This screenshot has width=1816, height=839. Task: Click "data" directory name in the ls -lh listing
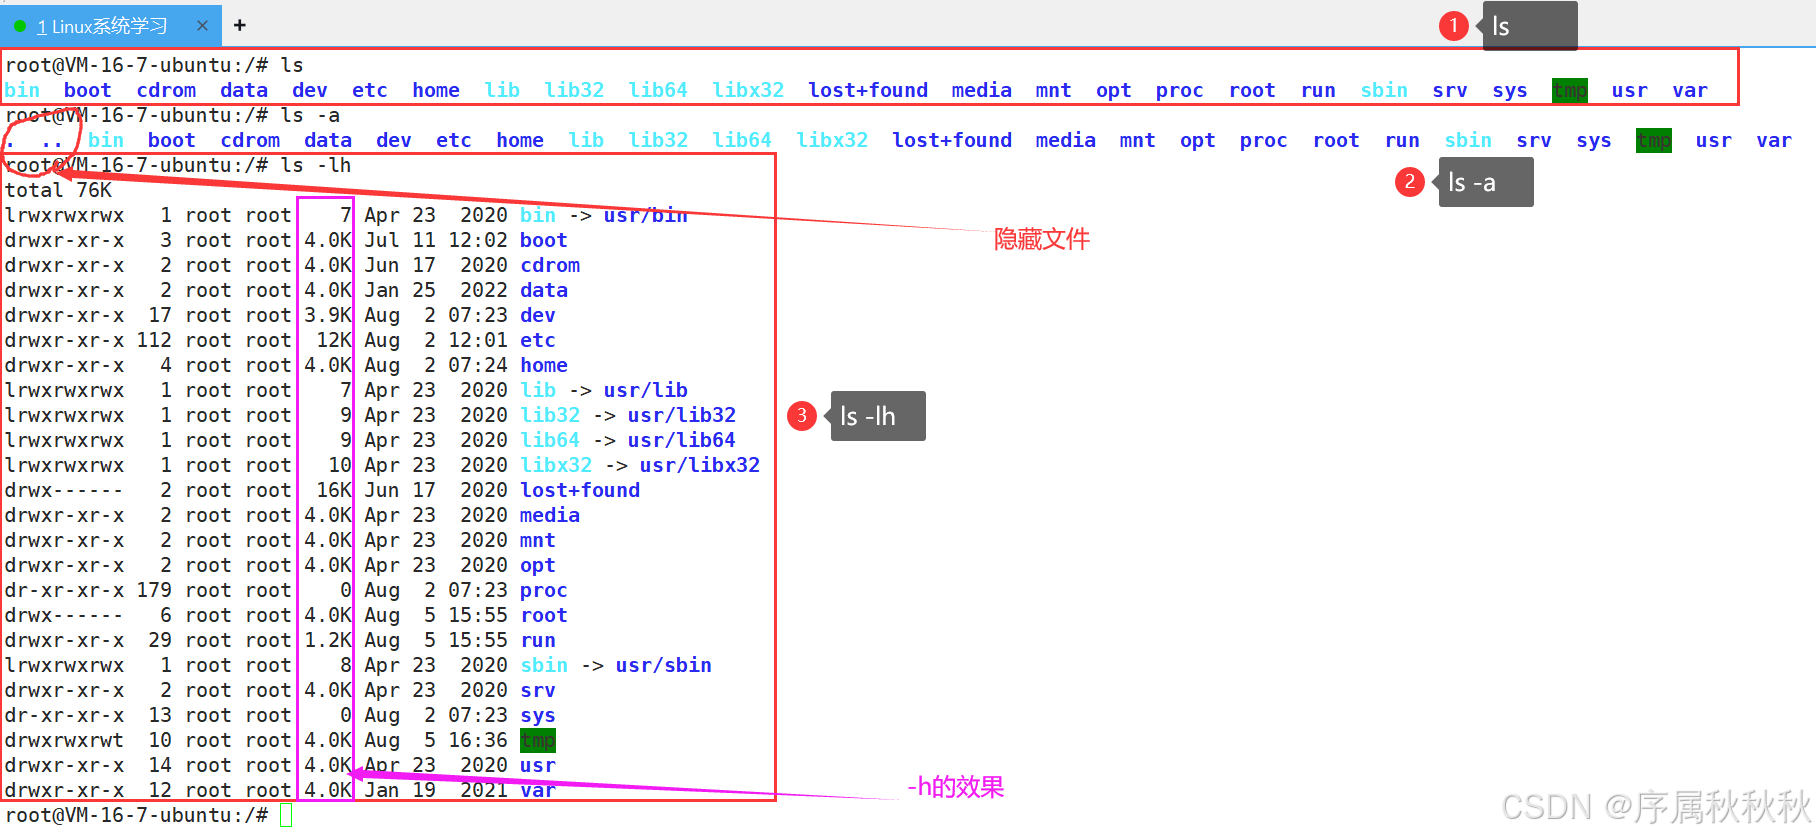pos(544,290)
